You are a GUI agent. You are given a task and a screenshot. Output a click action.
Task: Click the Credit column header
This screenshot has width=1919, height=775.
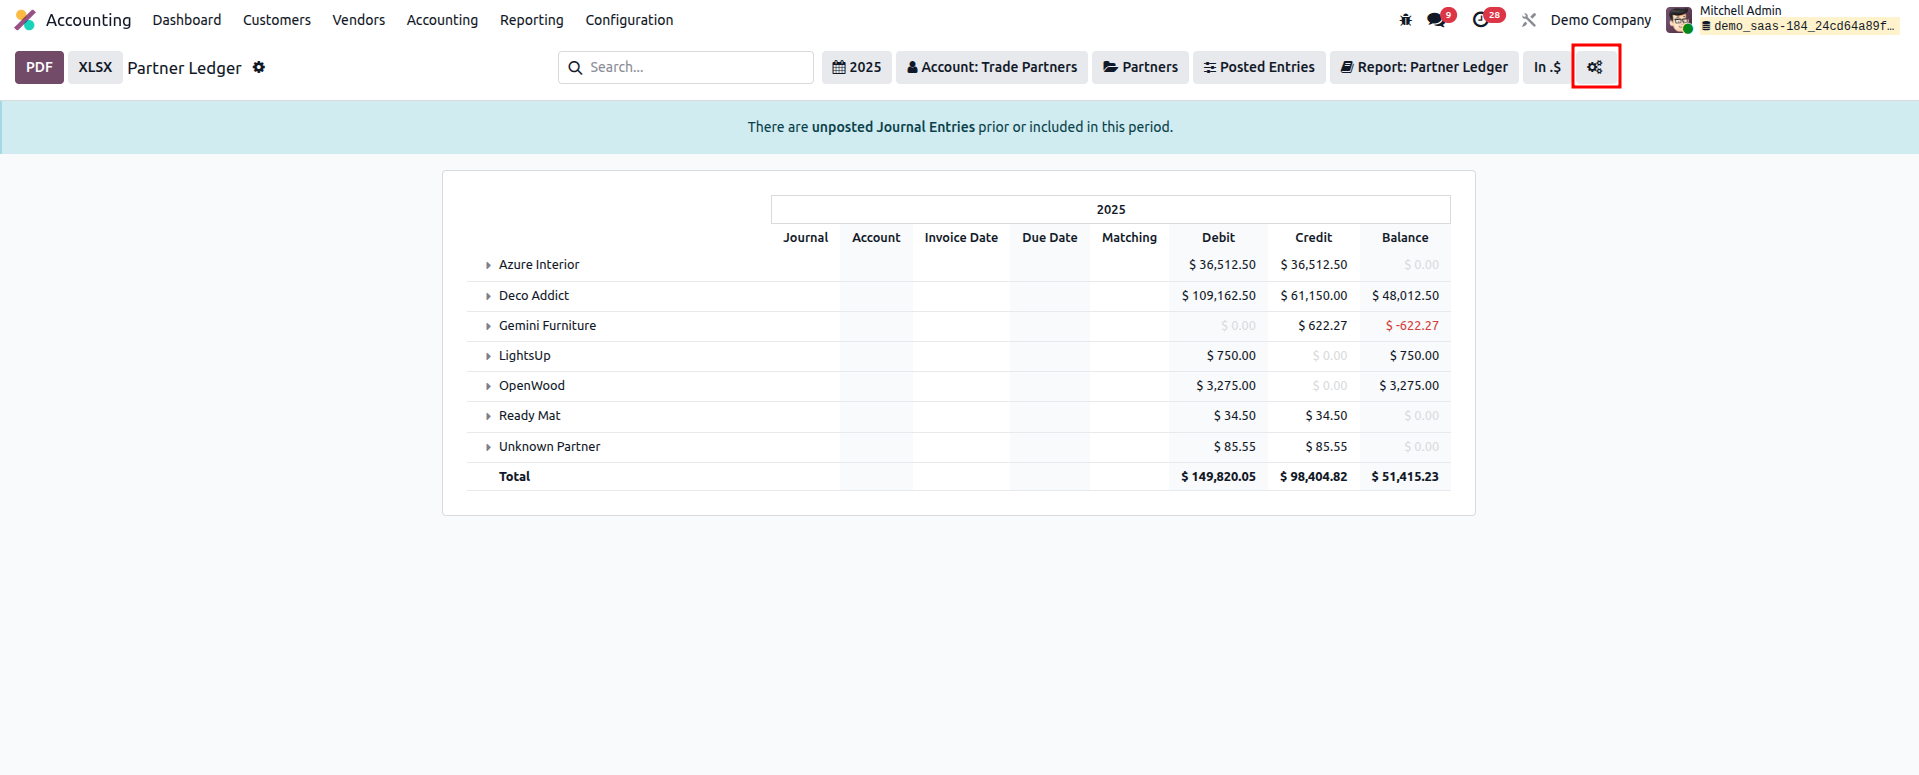pos(1313,238)
